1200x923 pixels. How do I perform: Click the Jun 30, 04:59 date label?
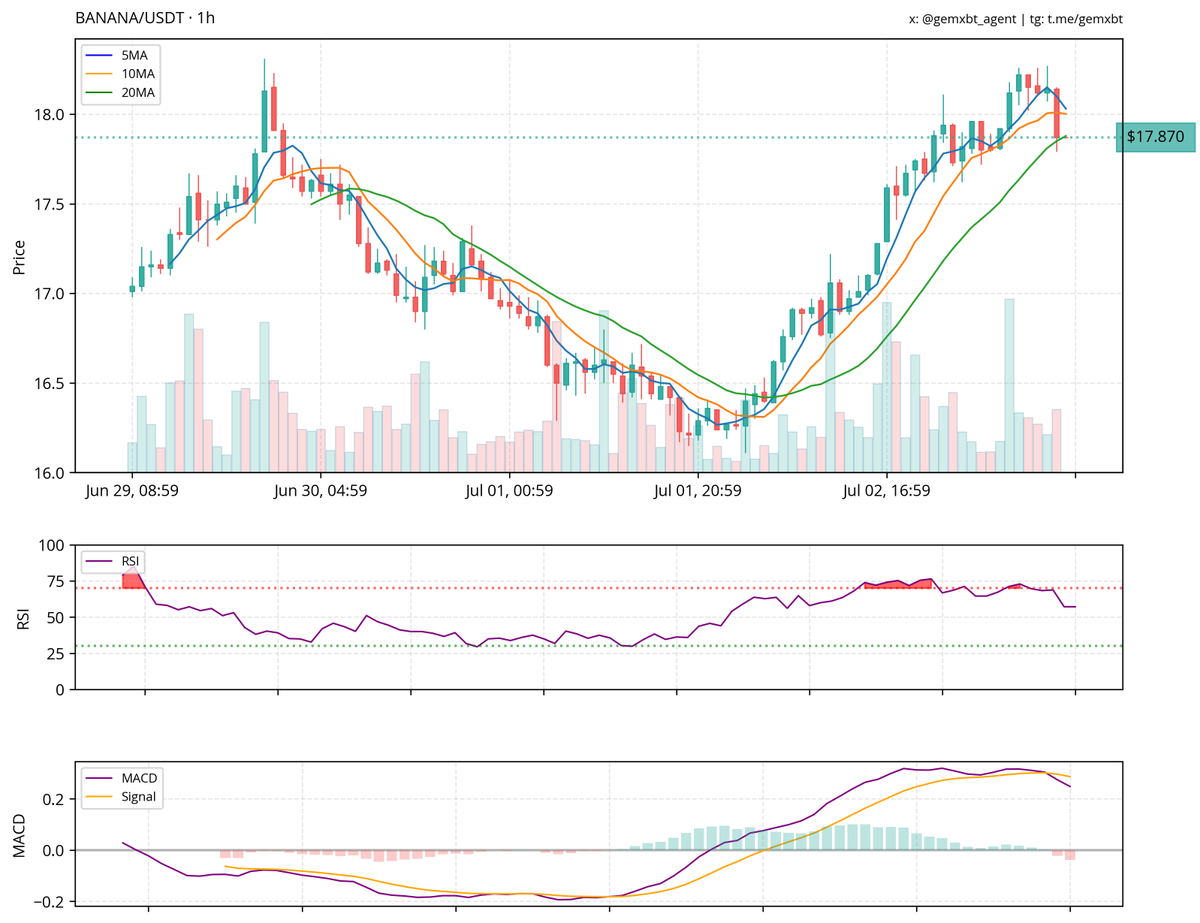[x=320, y=490]
